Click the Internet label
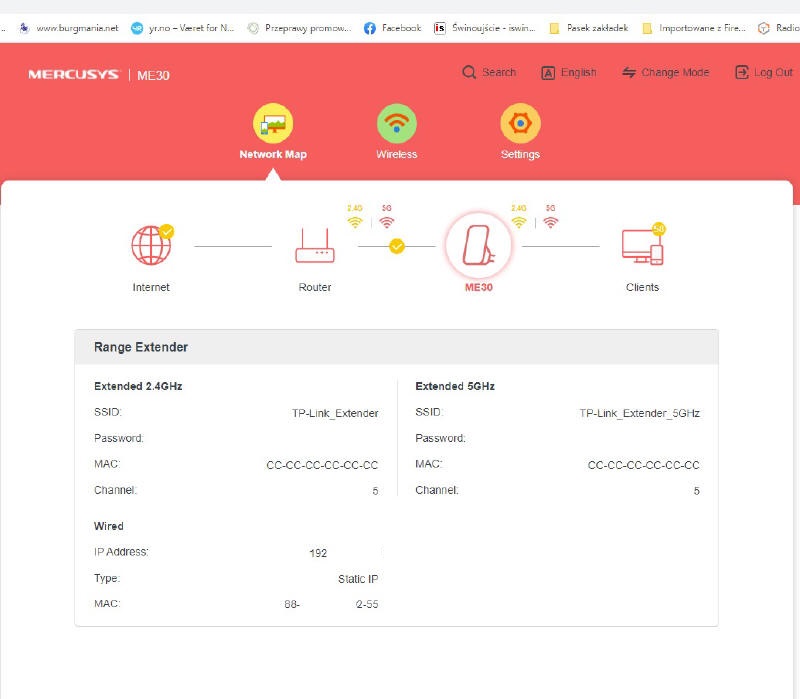This screenshot has width=800, height=699. point(151,287)
